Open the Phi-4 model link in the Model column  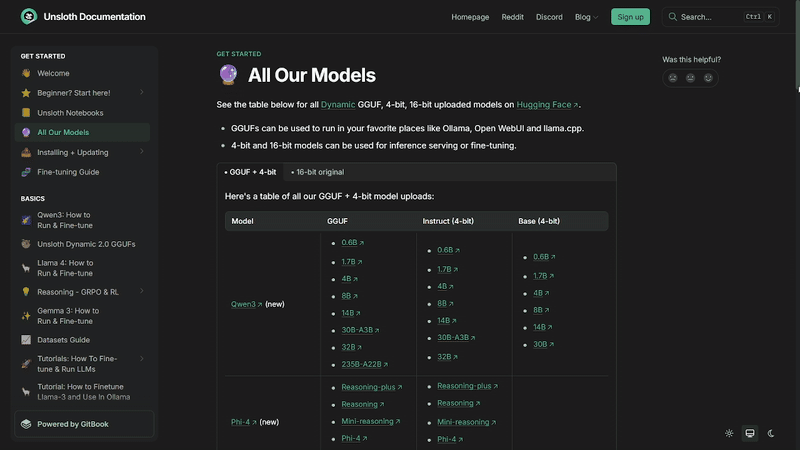click(243, 422)
